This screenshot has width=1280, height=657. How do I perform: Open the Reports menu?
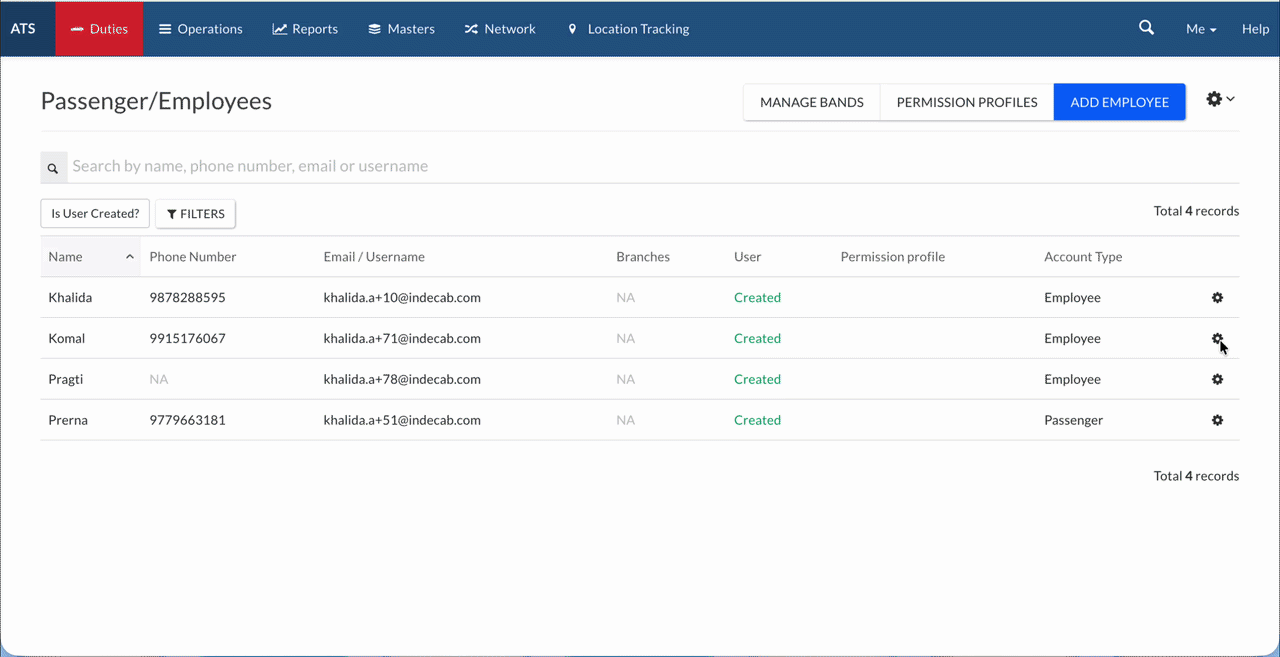pos(305,29)
